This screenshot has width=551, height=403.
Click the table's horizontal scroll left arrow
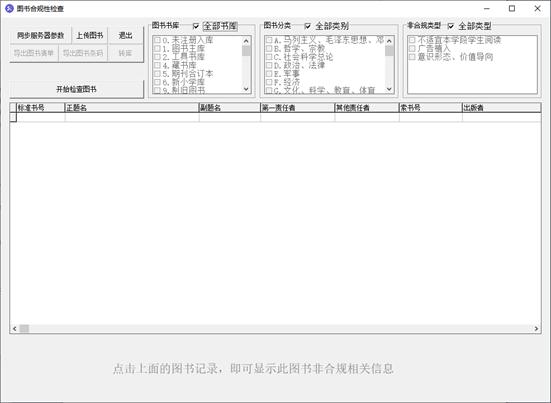pyautogui.click(x=14, y=329)
